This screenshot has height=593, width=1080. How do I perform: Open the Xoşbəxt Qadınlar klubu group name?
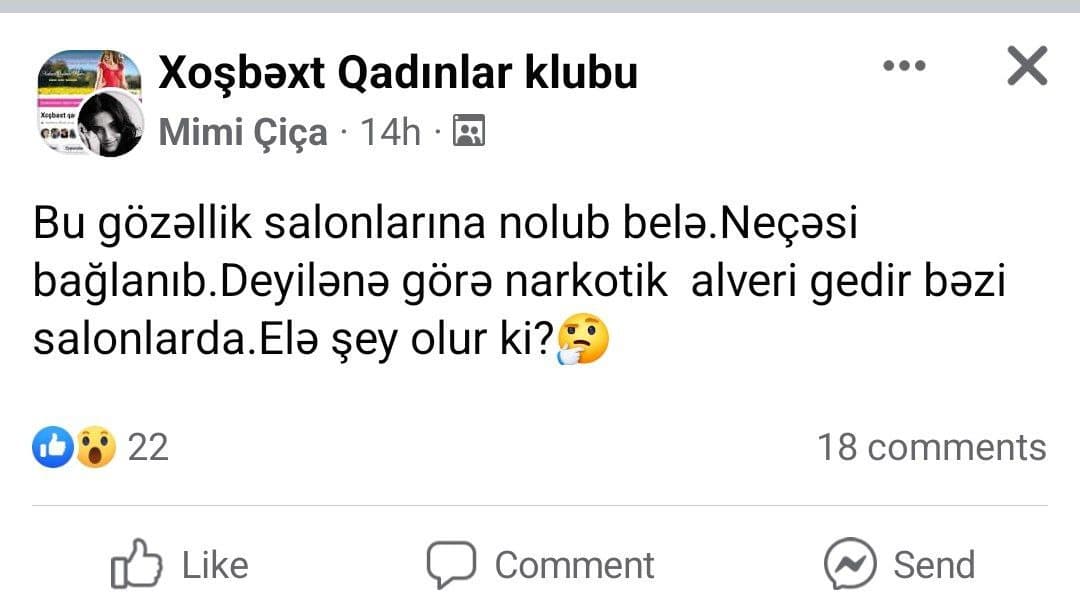(398, 72)
